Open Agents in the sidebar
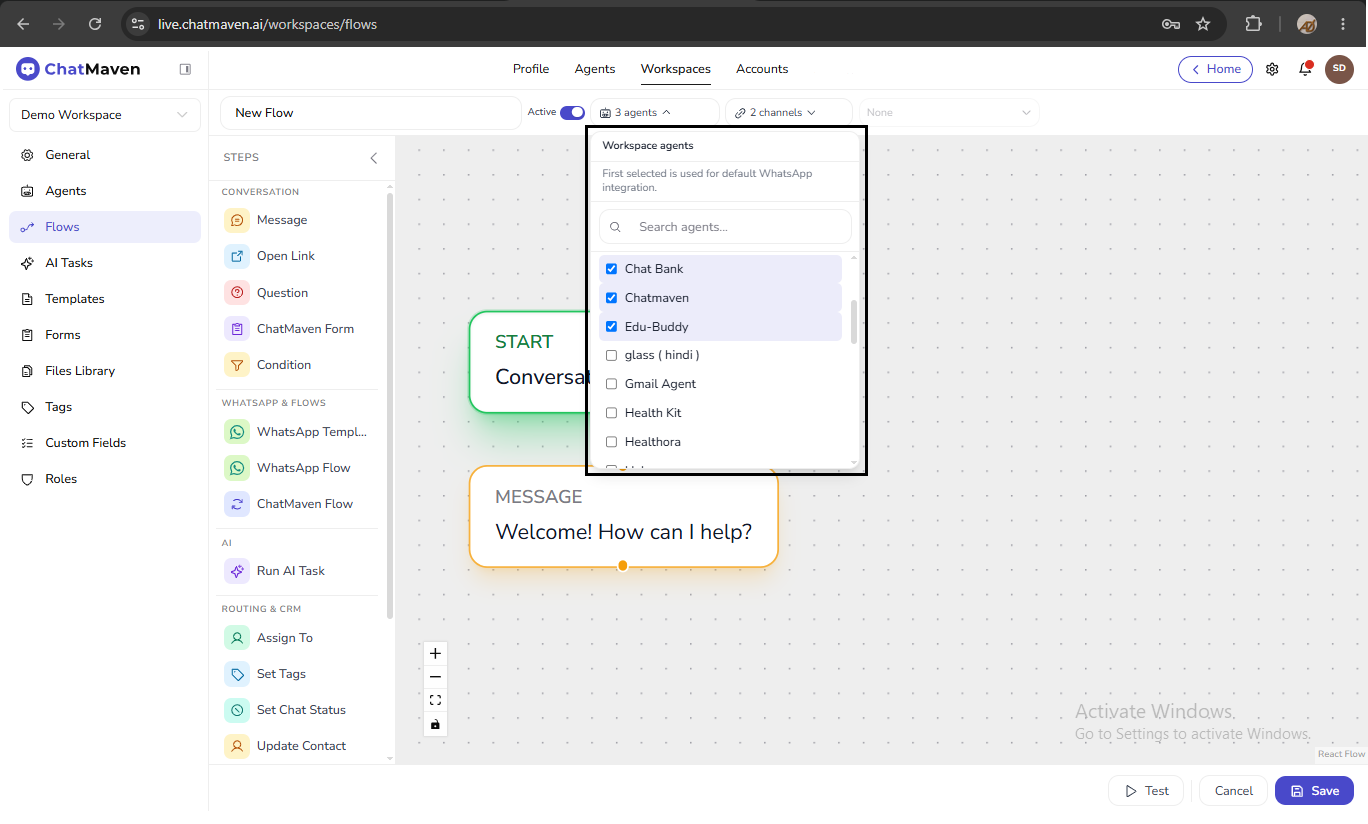The width and height of the screenshot is (1368, 824). click(x=105, y=191)
